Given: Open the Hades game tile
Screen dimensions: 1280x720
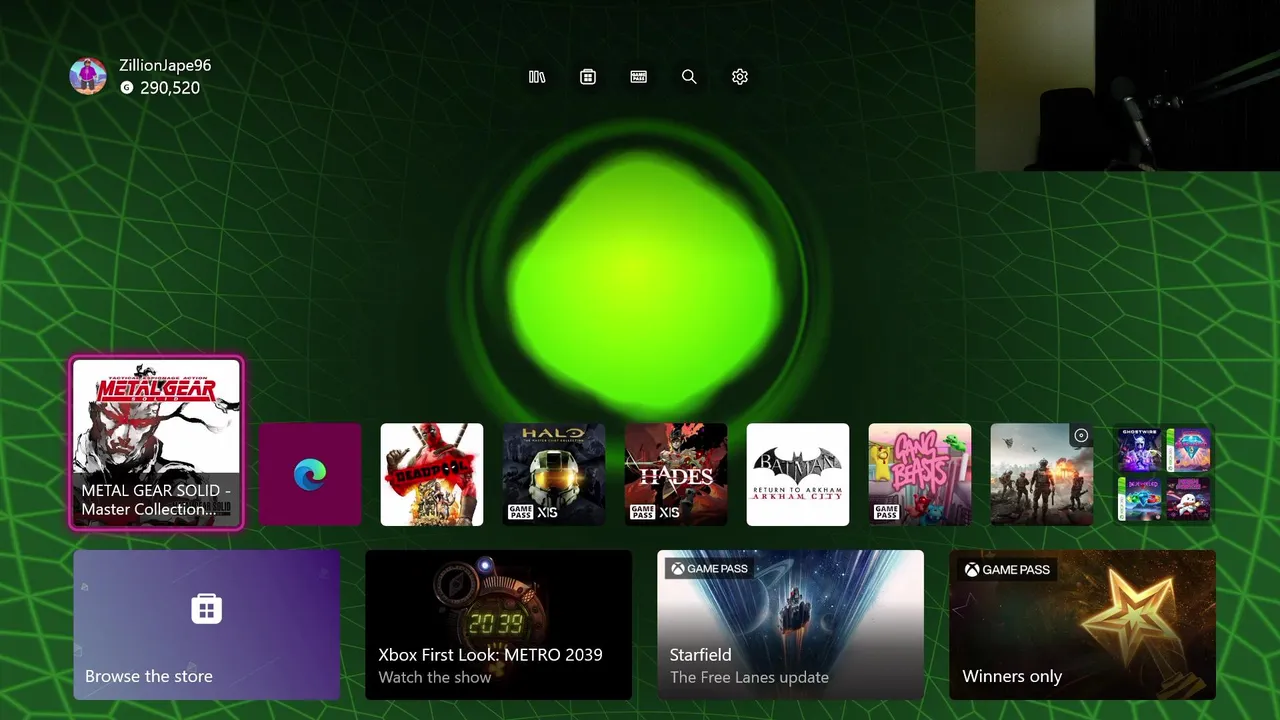Looking at the screenshot, I should coord(676,474).
